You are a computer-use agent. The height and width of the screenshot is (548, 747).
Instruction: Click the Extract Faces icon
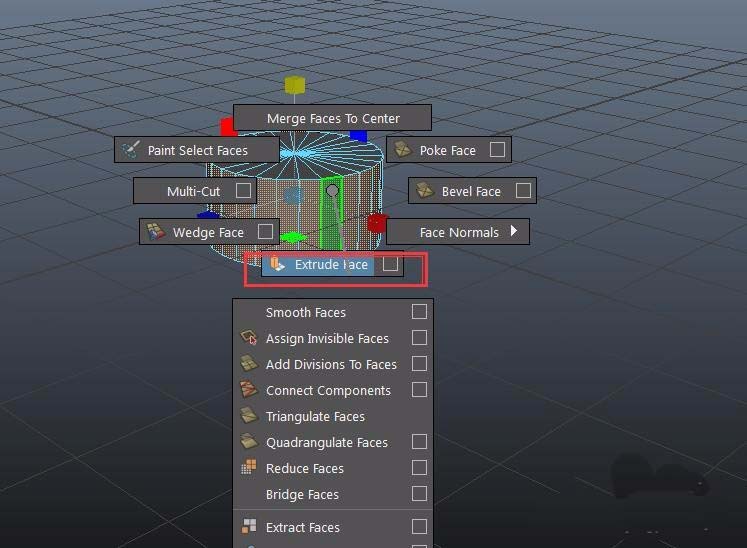coord(249,527)
